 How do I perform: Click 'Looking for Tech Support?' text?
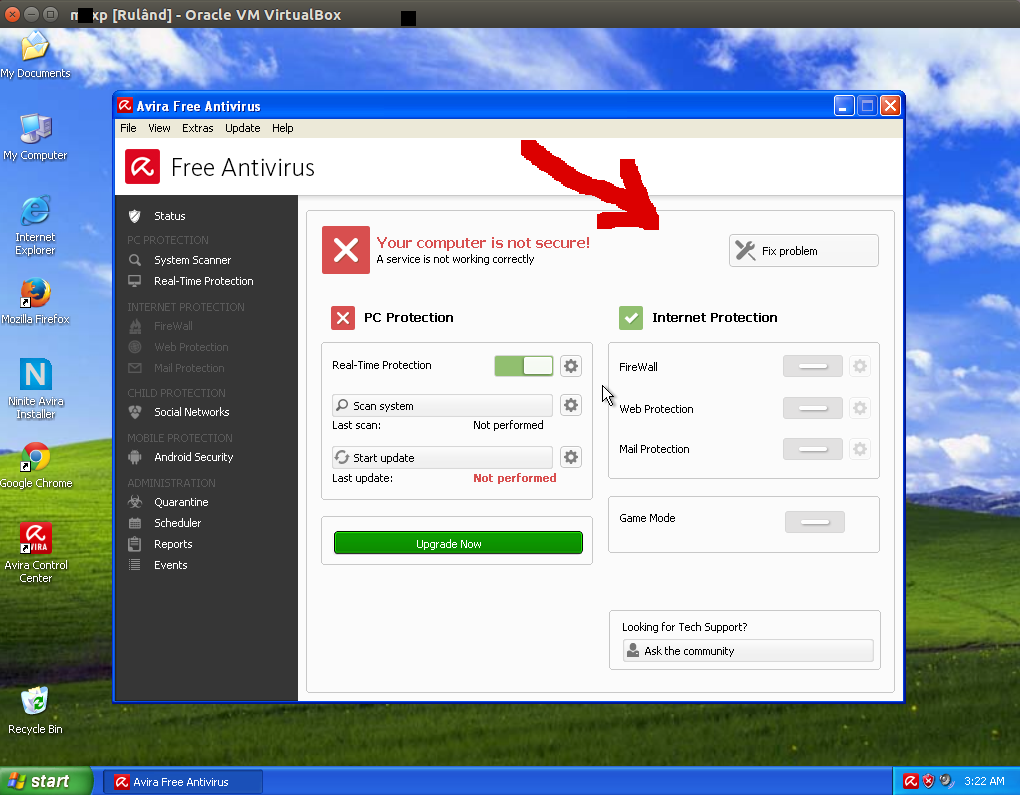[684, 627]
